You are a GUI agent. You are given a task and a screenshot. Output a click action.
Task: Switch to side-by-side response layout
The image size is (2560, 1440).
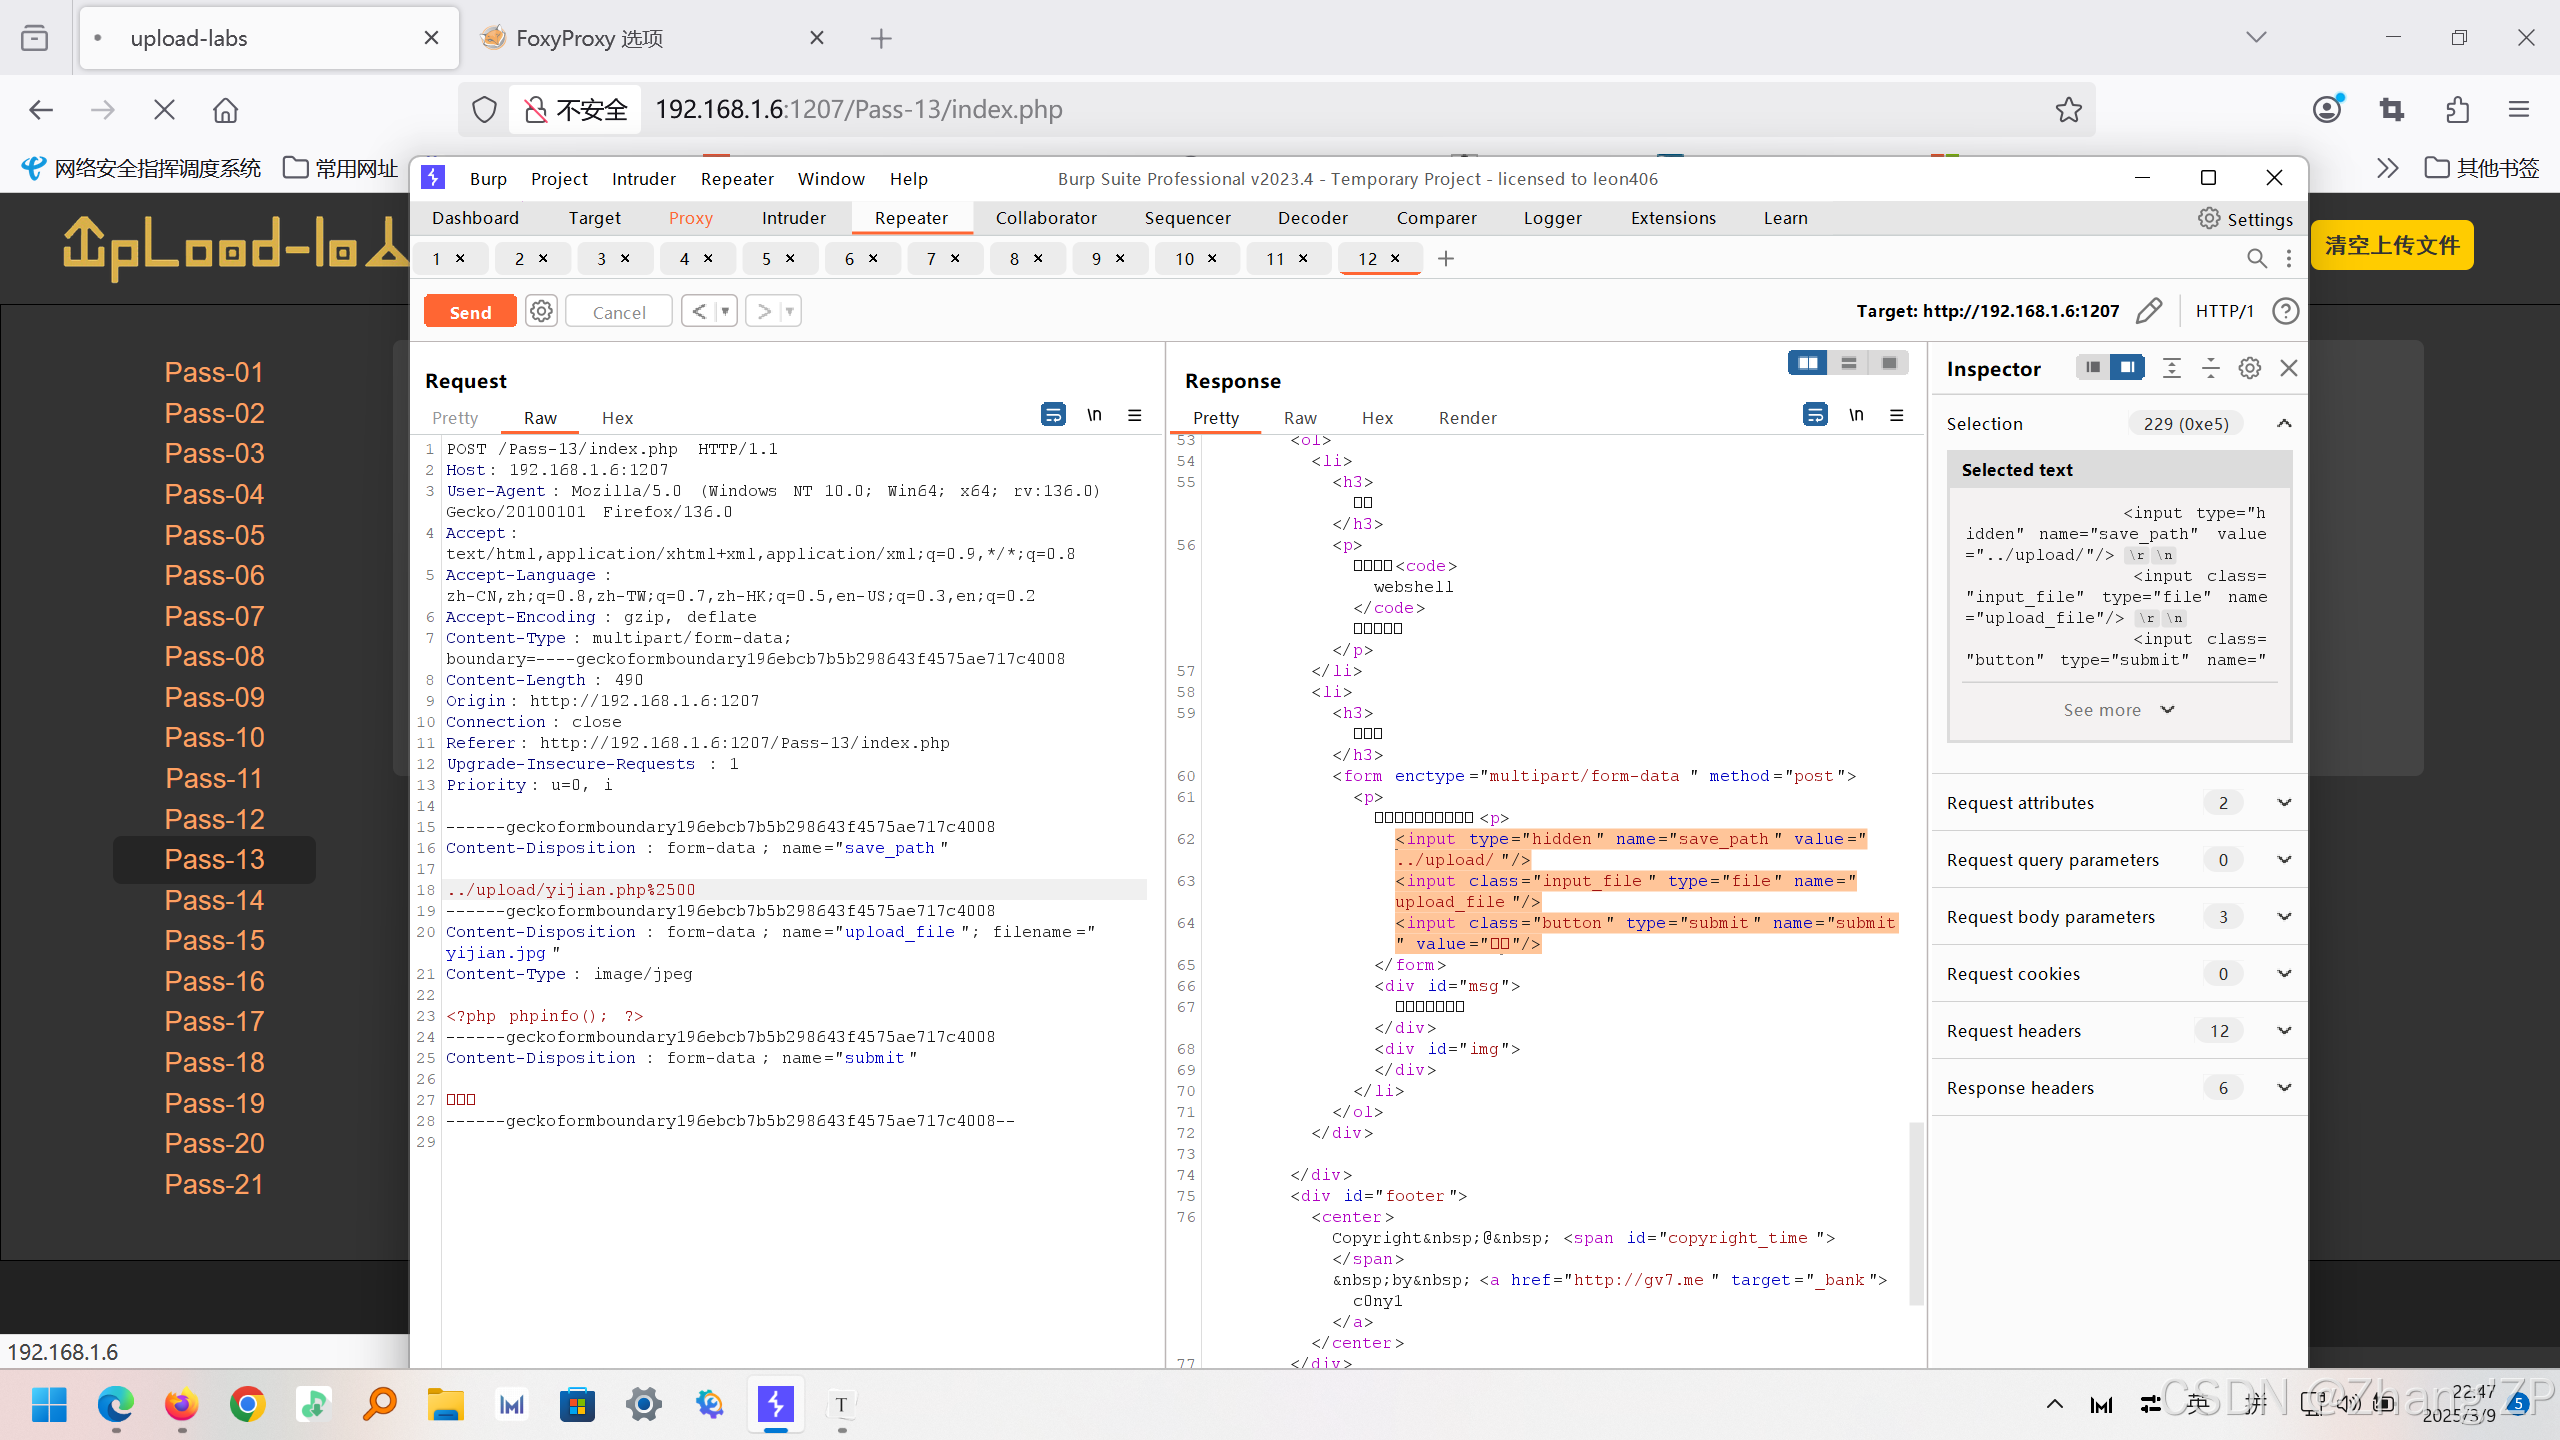click(1808, 363)
